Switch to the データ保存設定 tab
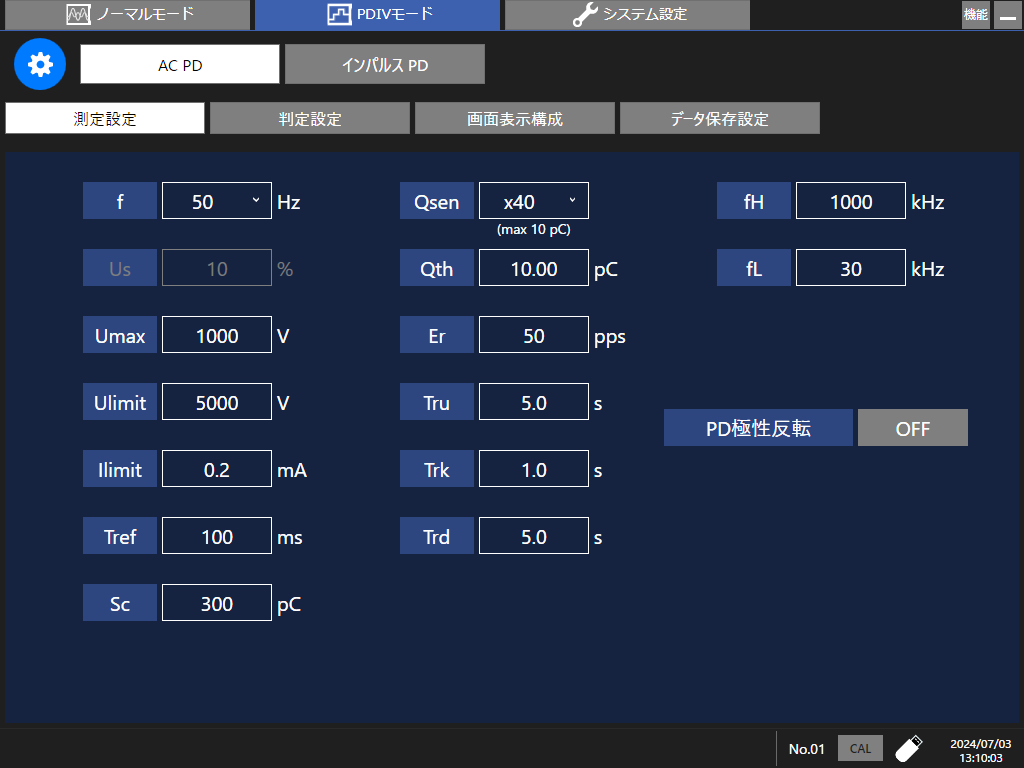Screen dimensions: 1024x768 719,117
